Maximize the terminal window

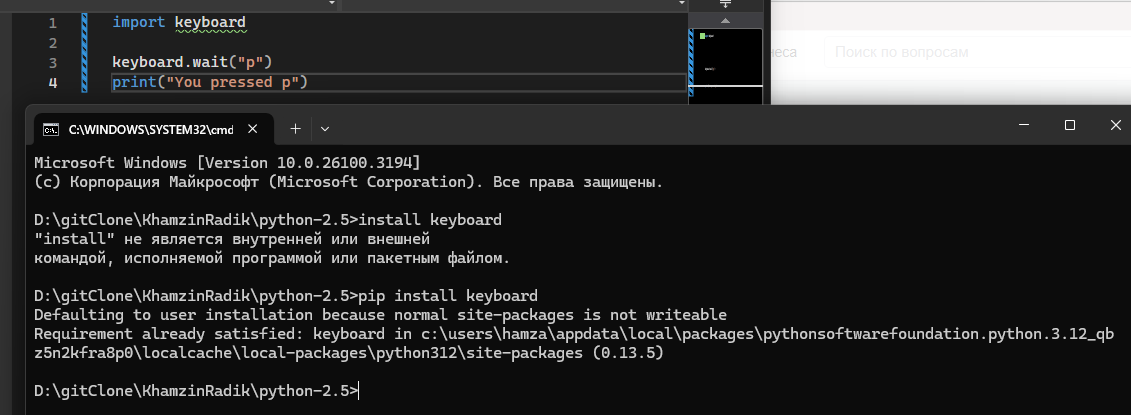pyautogui.click(x=1070, y=125)
